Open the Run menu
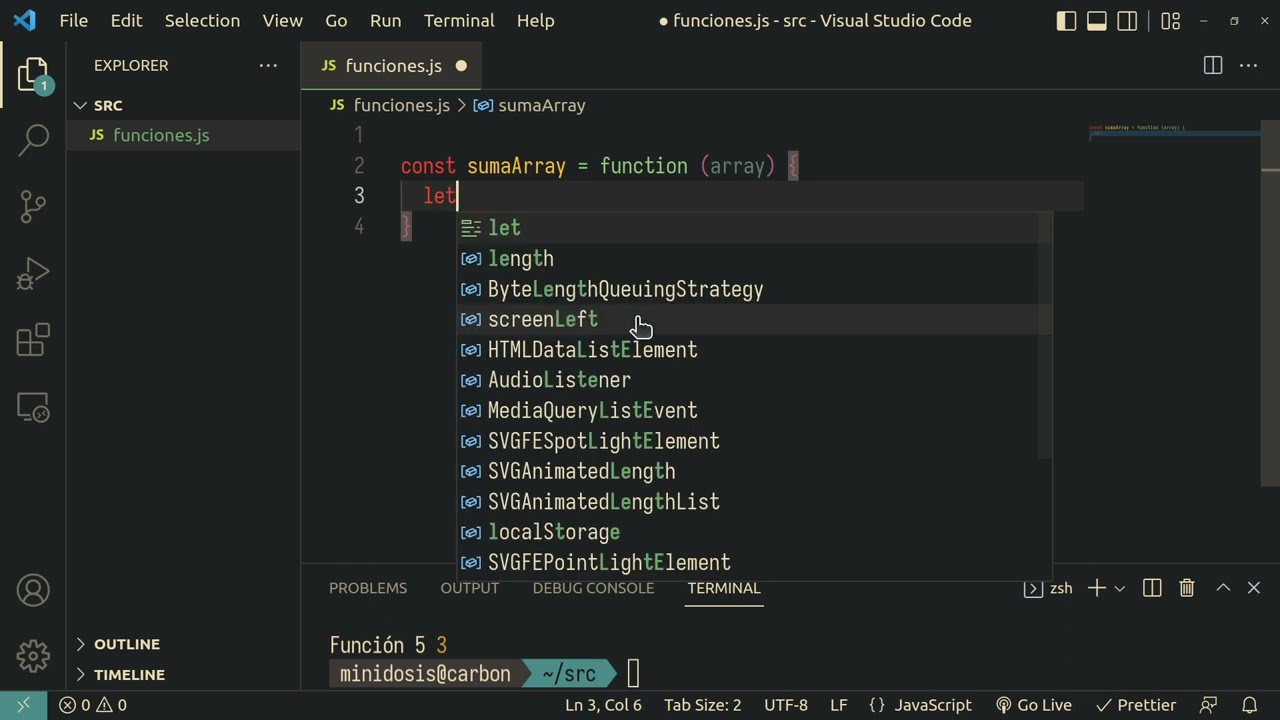The width and height of the screenshot is (1280, 720). click(x=385, y=21)
